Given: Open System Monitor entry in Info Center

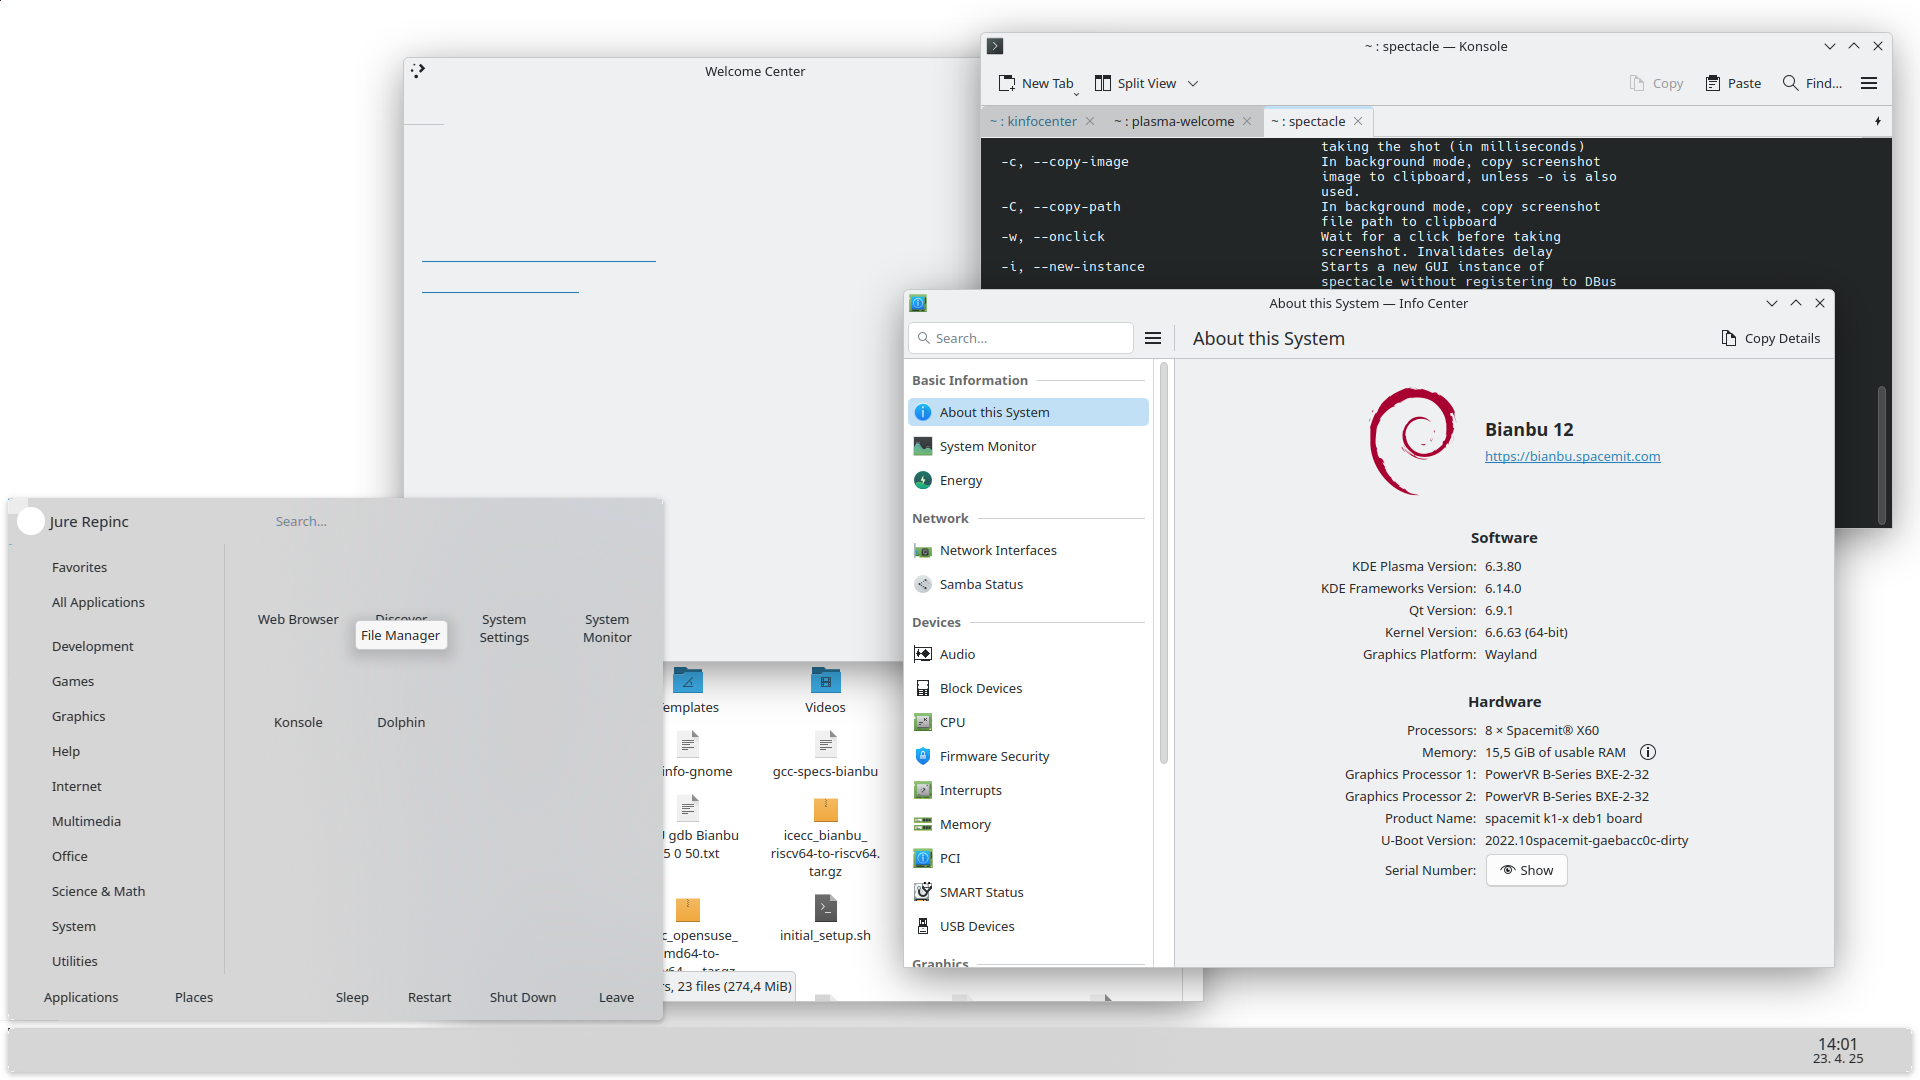Looking at the screenshot, I should click(1028, 446).
